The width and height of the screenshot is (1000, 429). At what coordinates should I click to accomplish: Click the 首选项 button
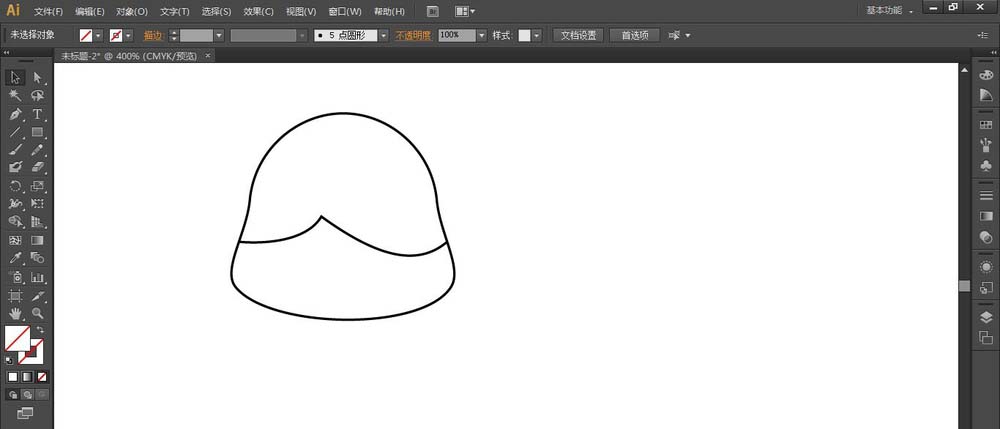(634, 35)
